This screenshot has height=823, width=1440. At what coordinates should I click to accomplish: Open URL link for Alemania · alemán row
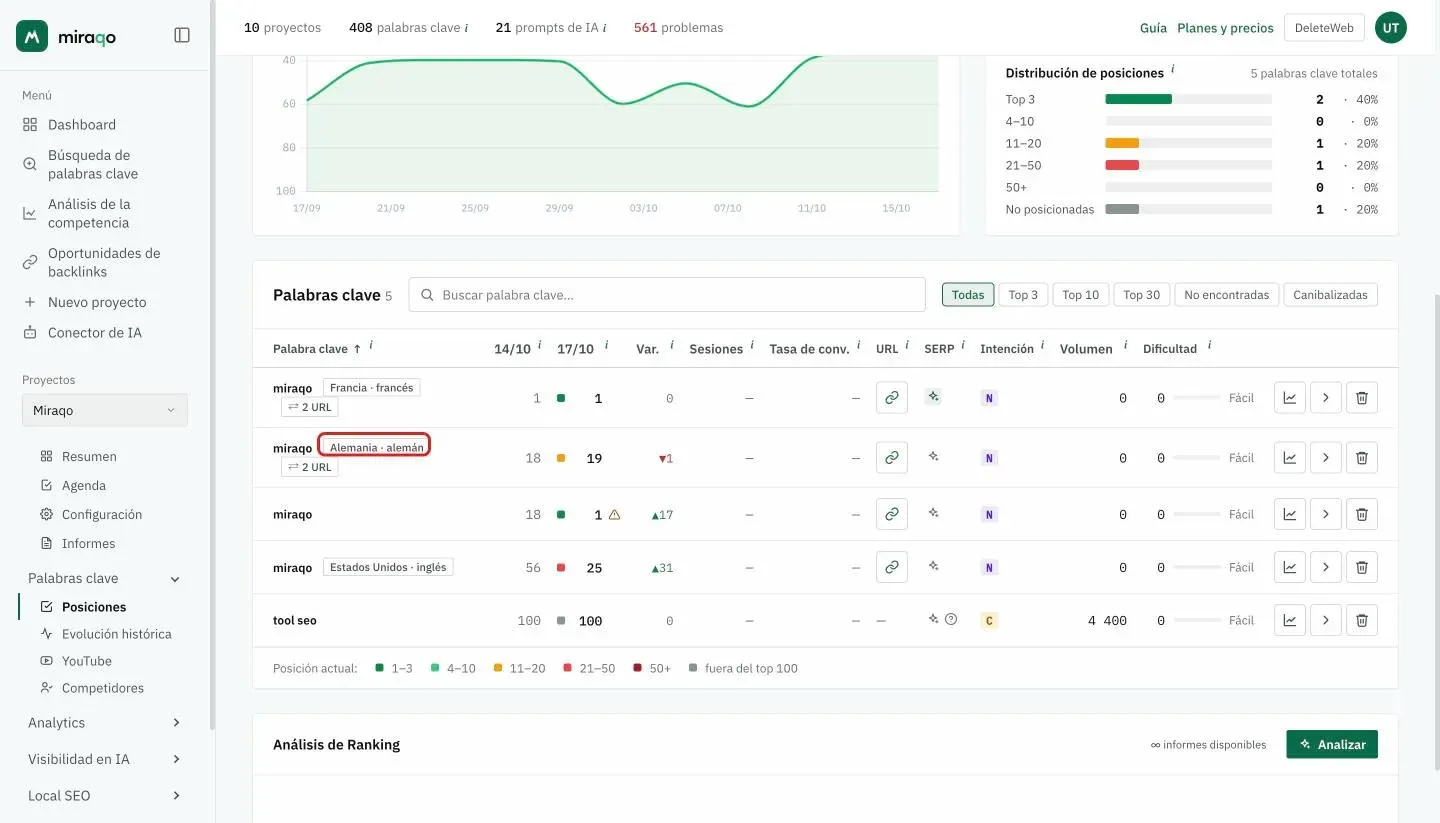(891, 457)
